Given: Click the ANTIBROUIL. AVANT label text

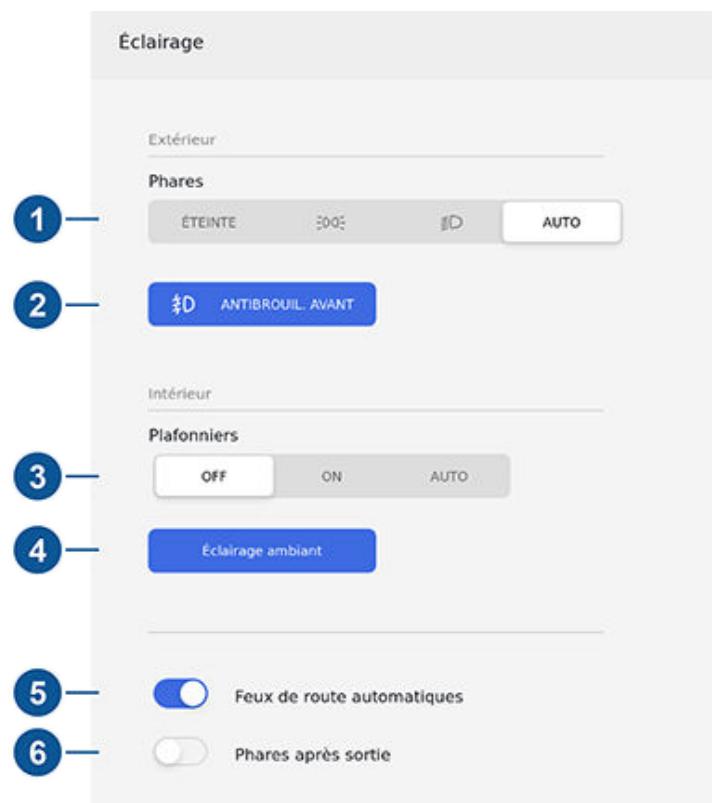Looking at the screenshot, I should point(287,304).
